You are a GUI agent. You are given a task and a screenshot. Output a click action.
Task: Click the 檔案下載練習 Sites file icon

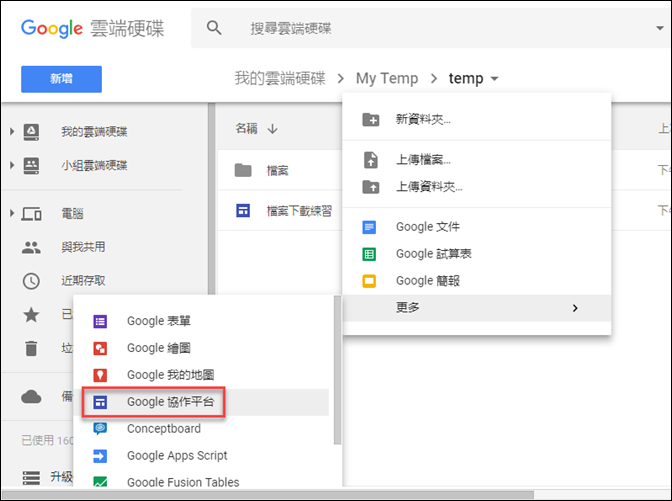point(243,210)
